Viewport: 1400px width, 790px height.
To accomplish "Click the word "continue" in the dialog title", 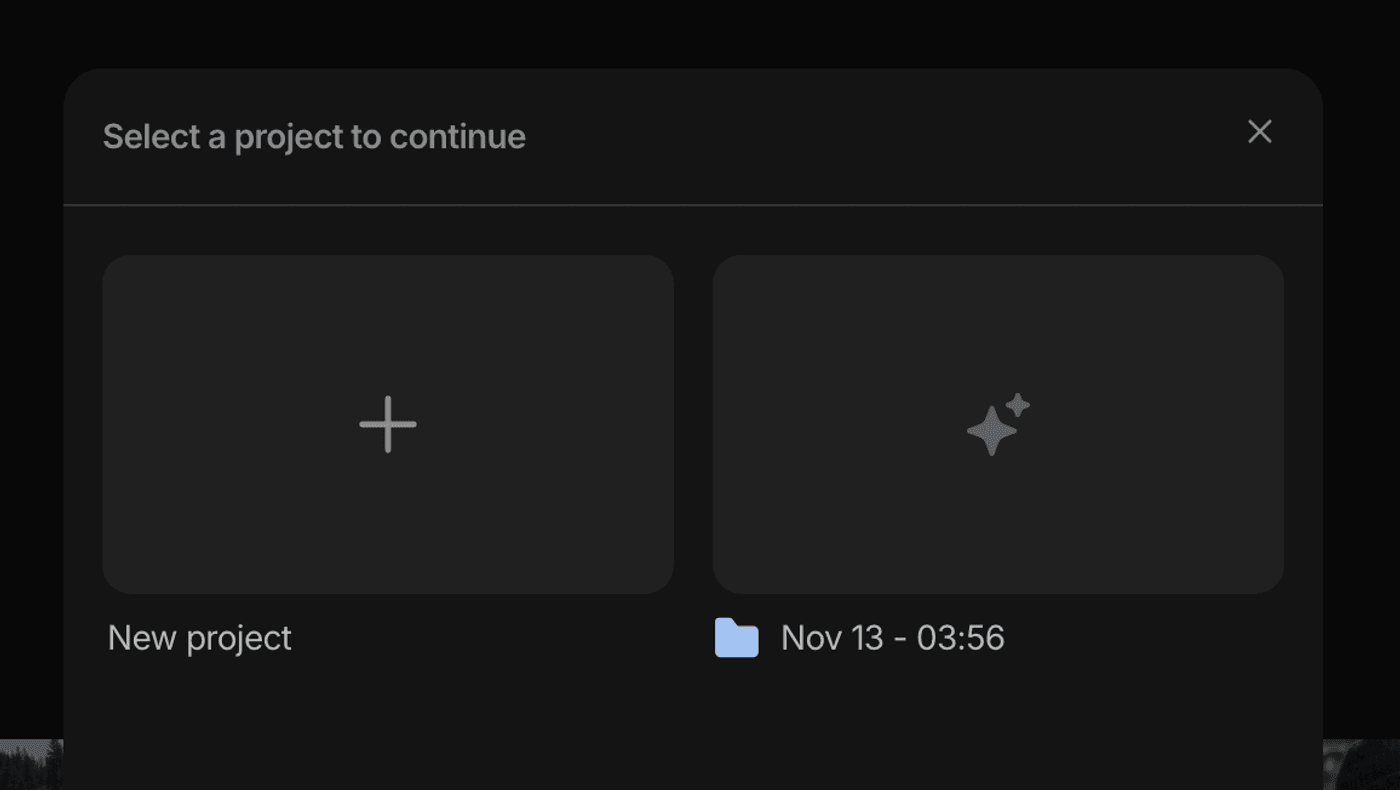I will 457,137.
